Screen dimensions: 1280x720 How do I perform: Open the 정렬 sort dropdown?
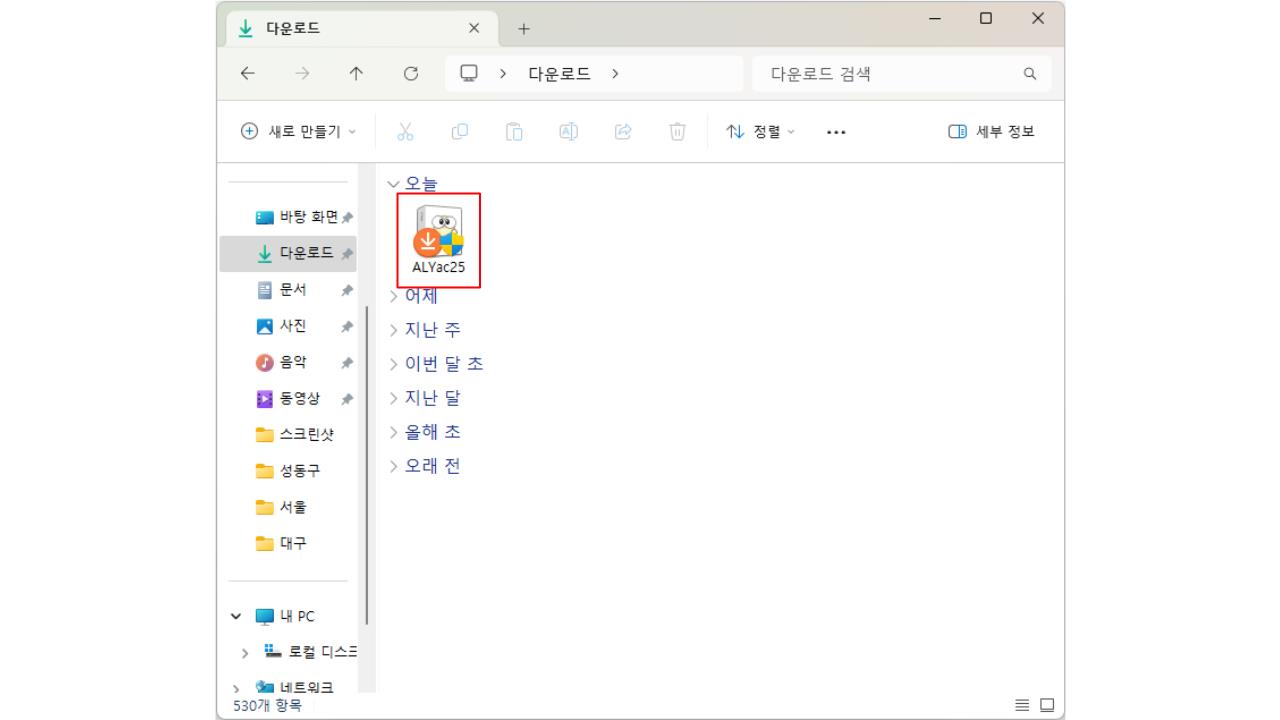point(761,131)
